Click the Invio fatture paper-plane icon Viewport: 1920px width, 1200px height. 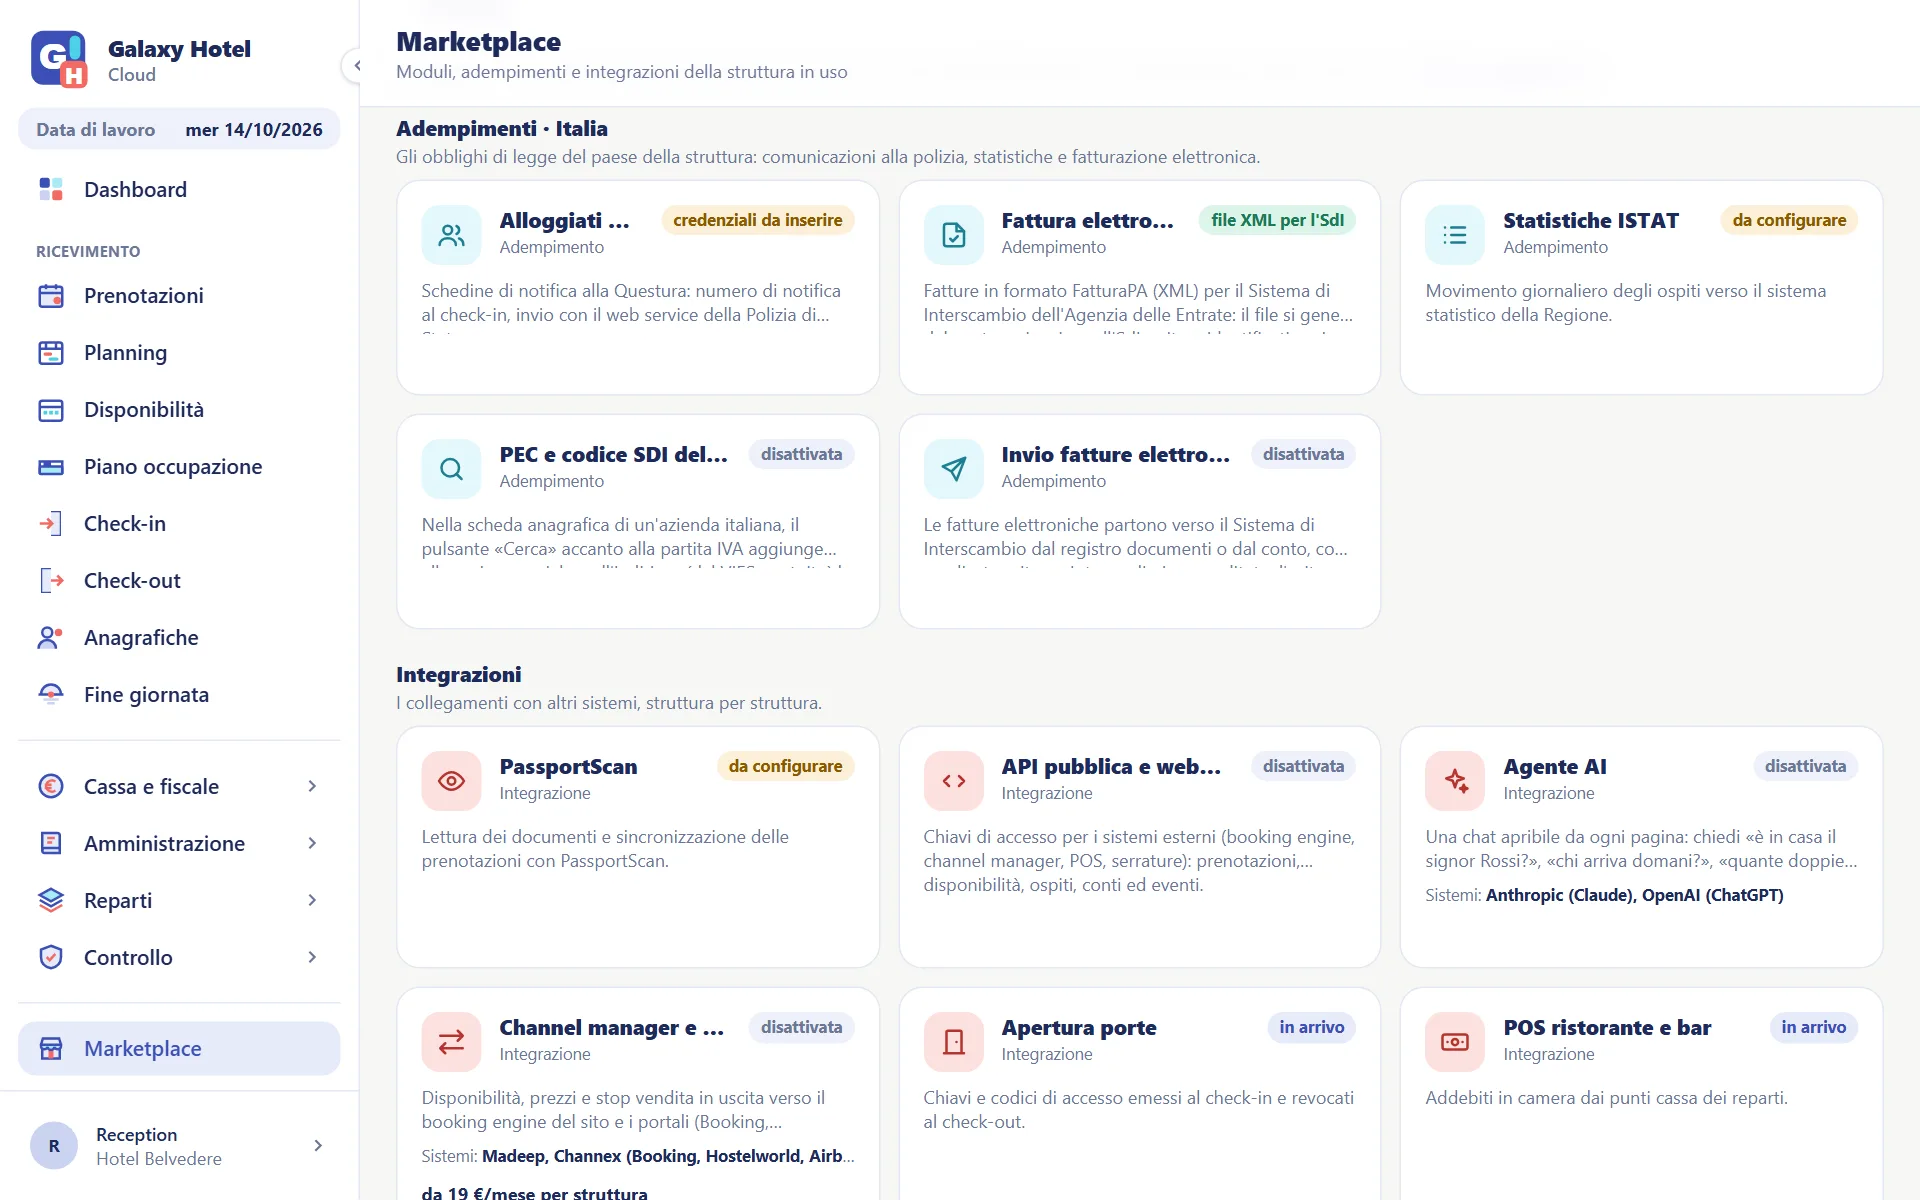(x=953, y=469)
